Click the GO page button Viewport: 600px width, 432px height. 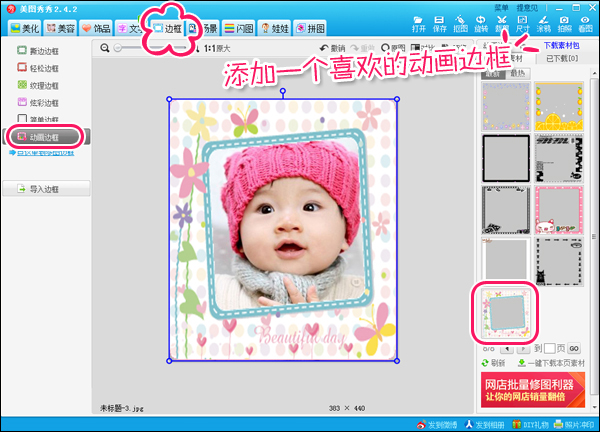coord(574,349)
